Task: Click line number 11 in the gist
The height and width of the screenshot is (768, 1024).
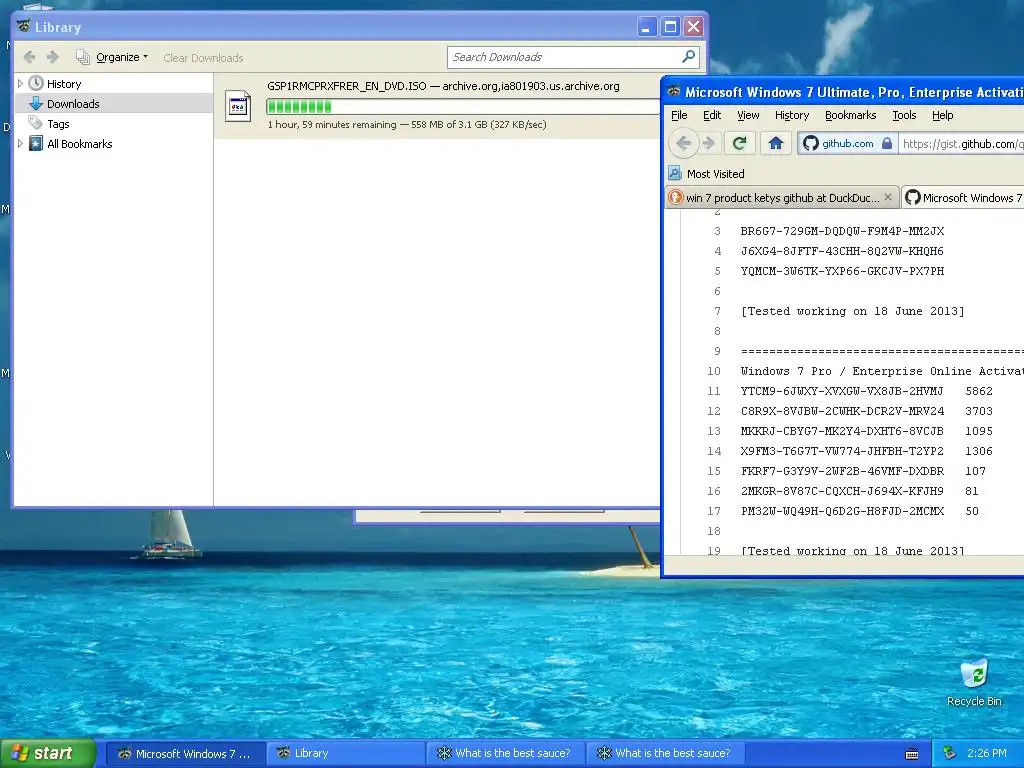Action: coord(714,391)
